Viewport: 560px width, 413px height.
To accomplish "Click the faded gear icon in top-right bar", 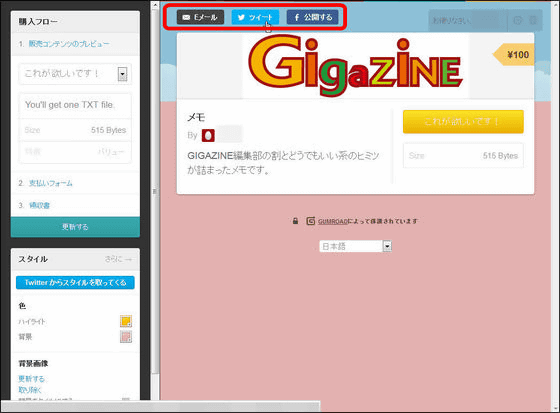I will tap(533, 21).
